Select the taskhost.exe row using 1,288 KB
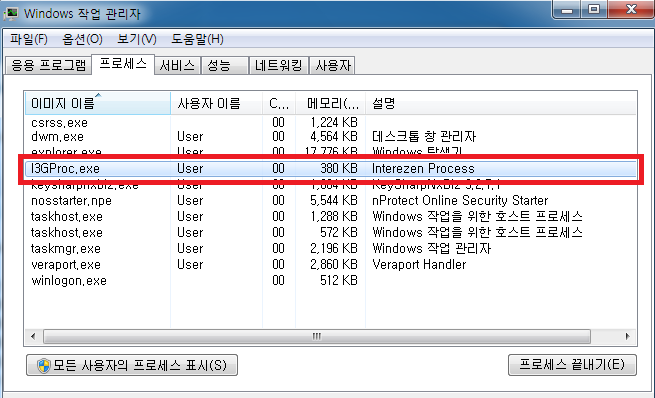 pos(330,216)
